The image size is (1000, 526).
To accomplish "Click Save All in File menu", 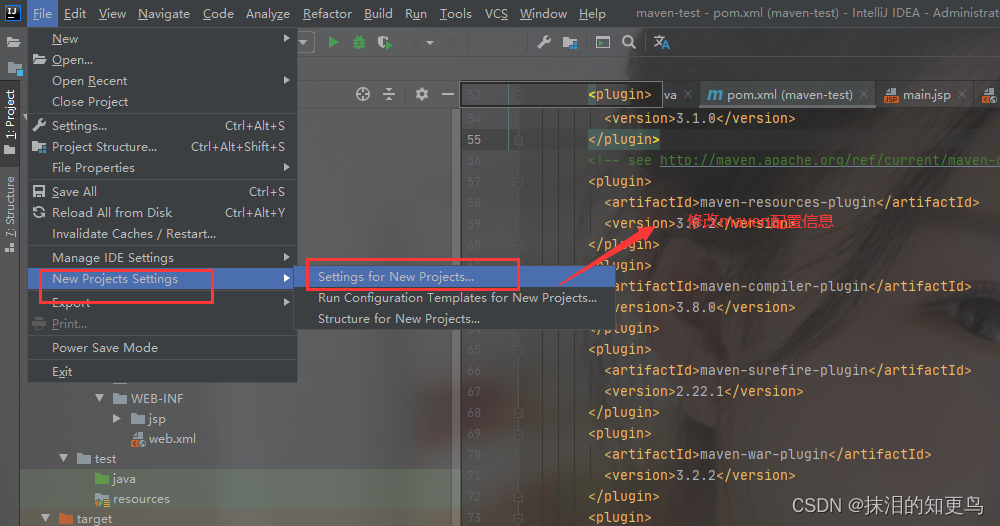I will pyautogui.click(x=163, y=191).
